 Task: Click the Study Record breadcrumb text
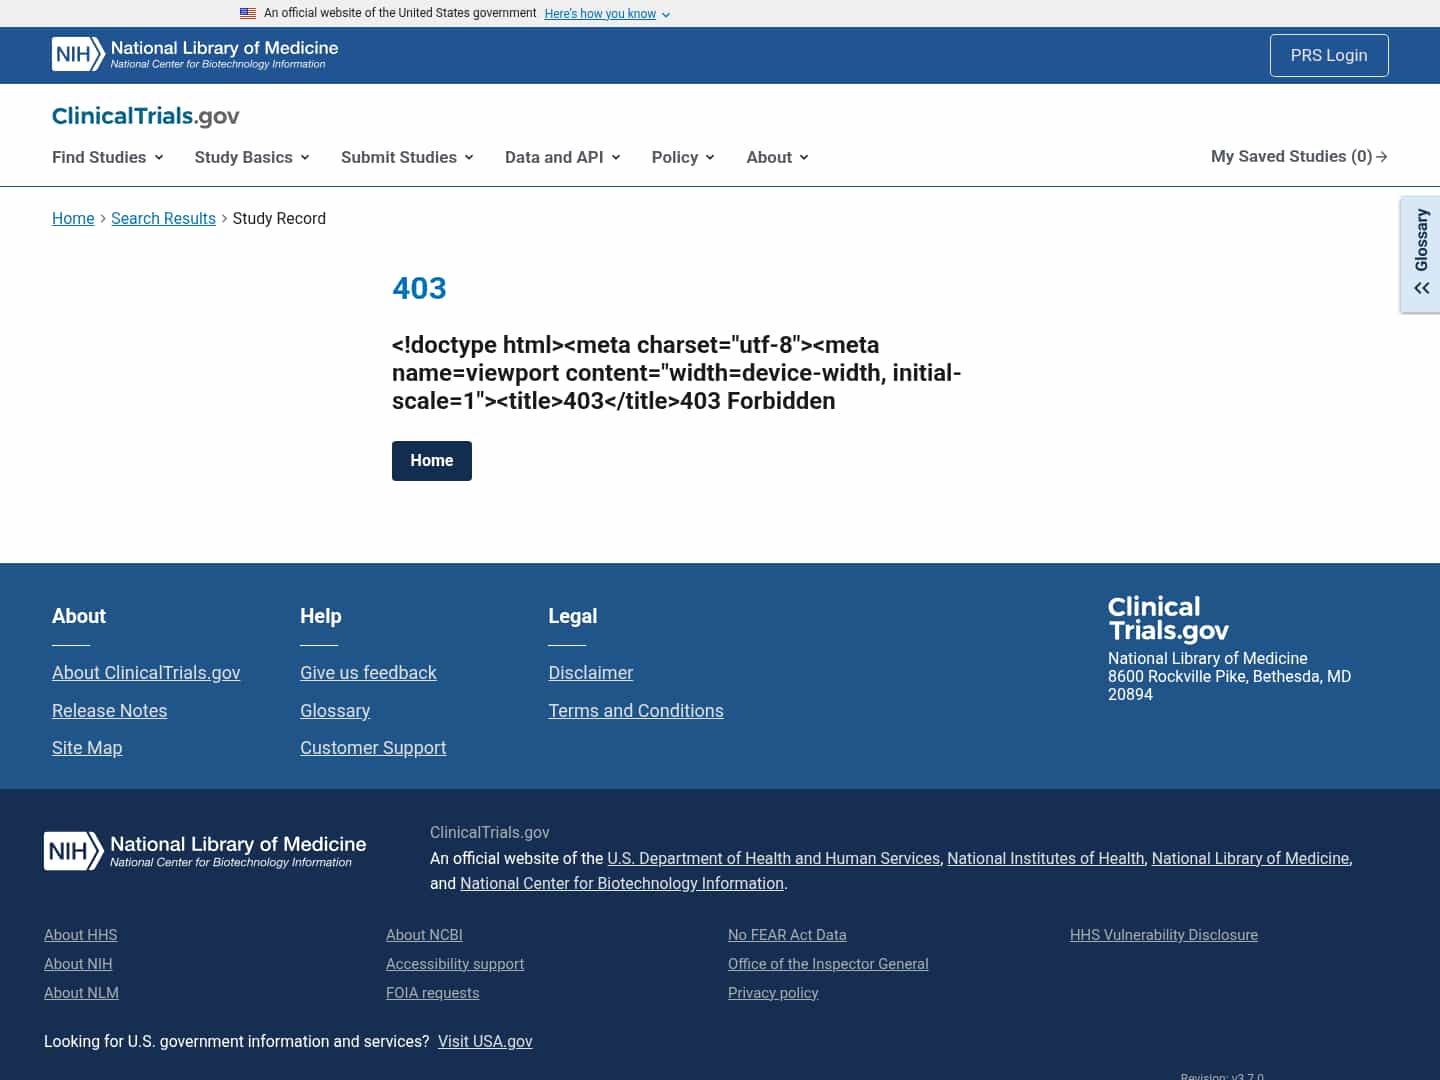279,218
